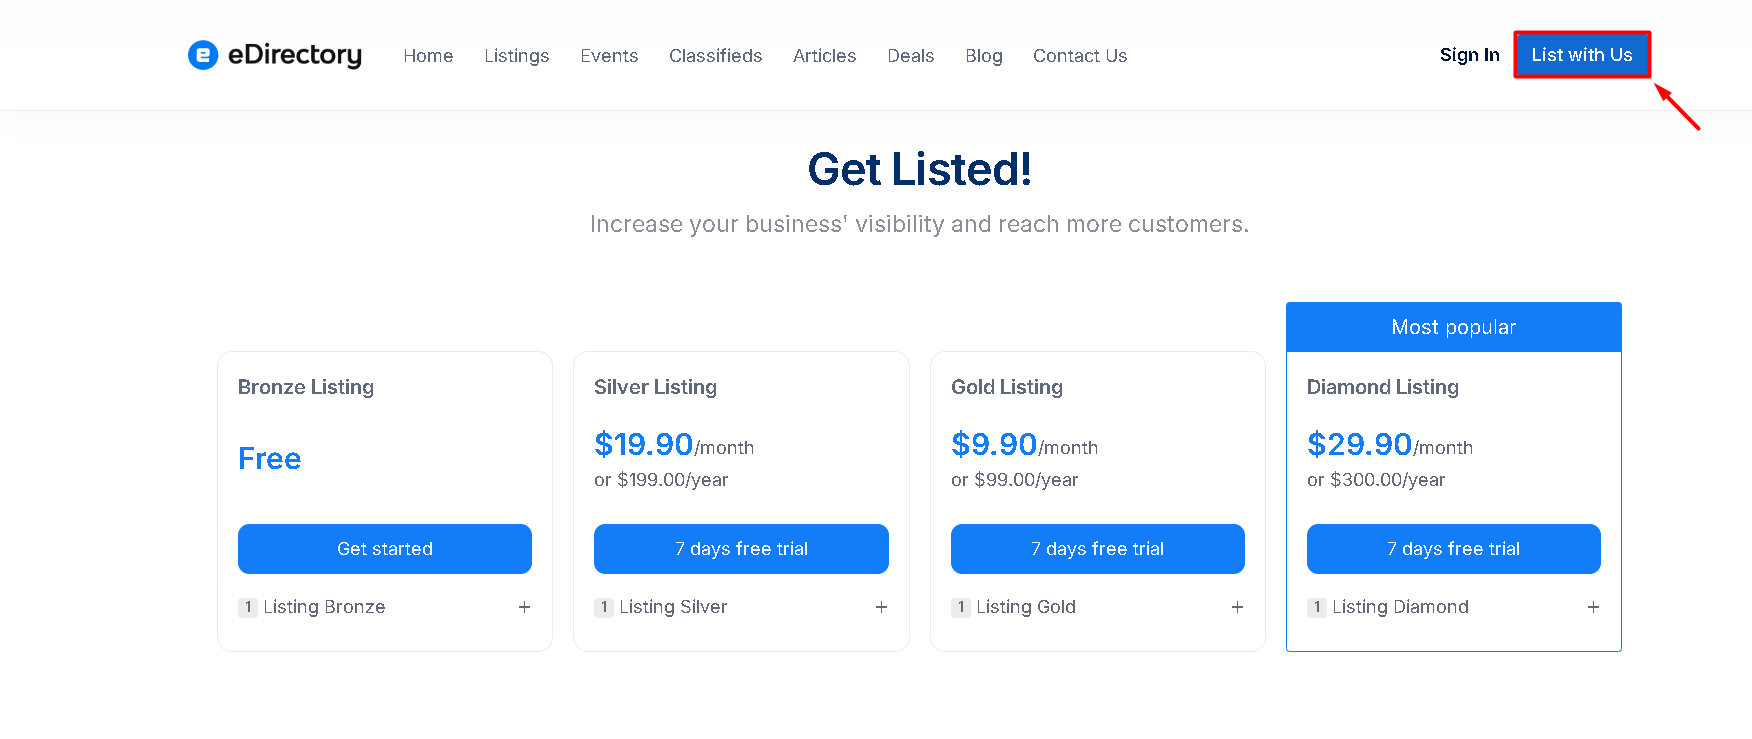Open the Events menu link
The width and height of the screenshot is (1752, 739).
coord(609,56)
